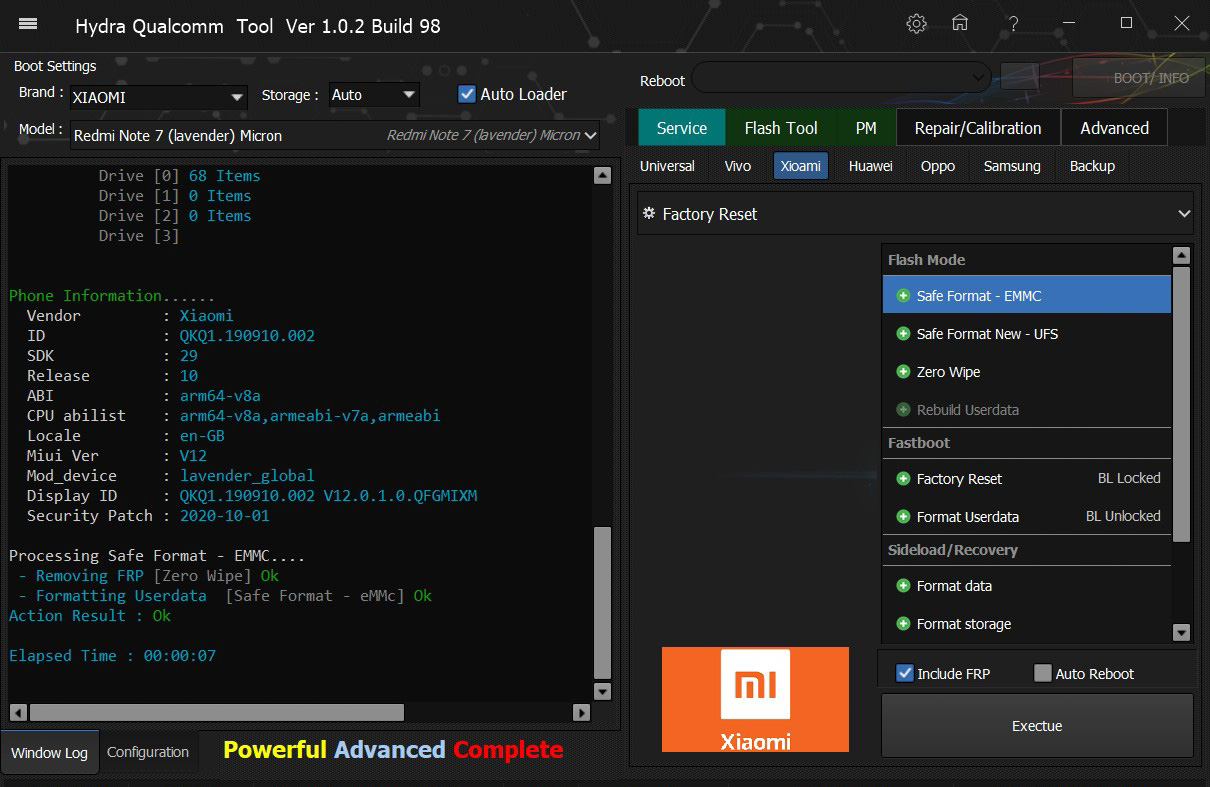Viewport: 1210px width, 787px height.
Task: Click the log horizontal scrollbar
Action: point(216,712)
